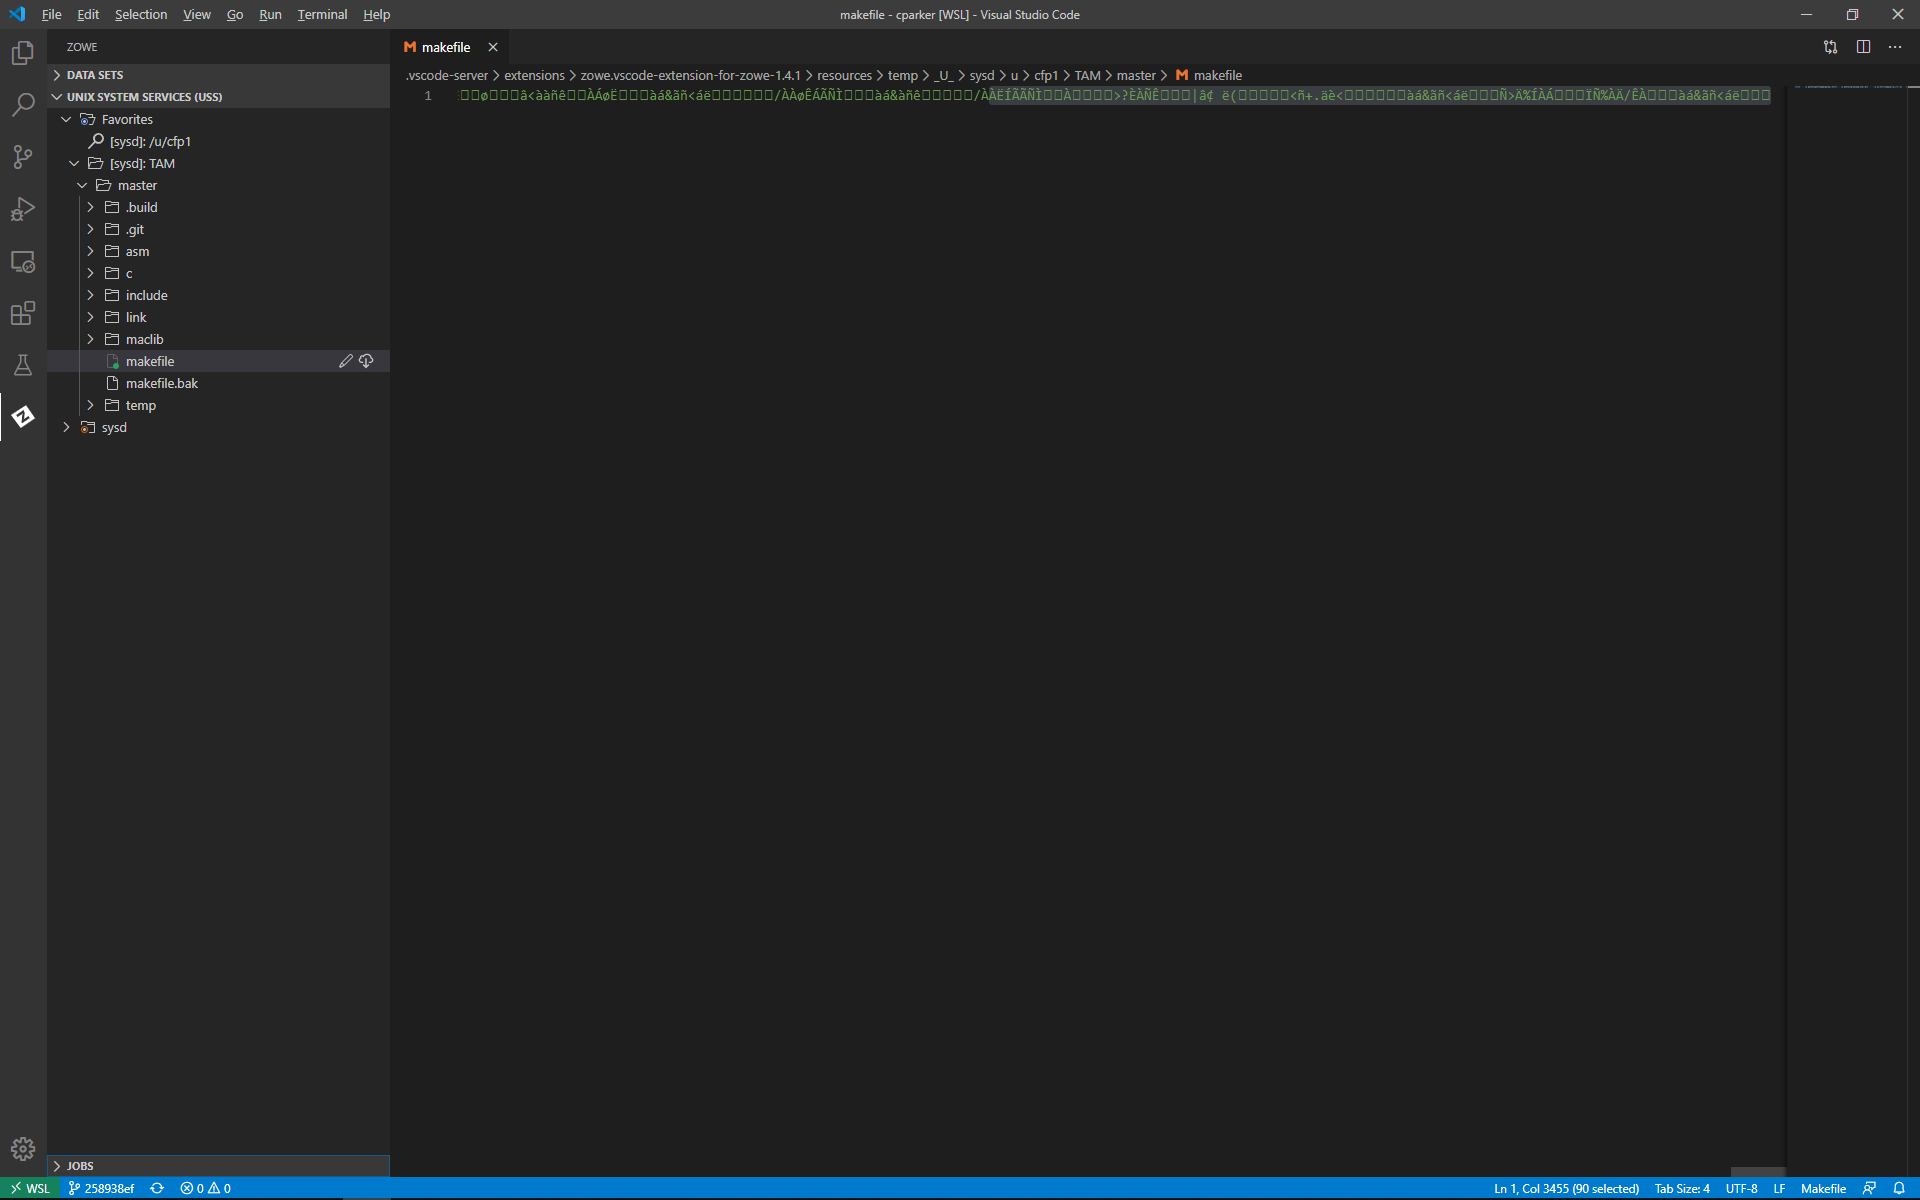Split the editor to the right
Viewport: 1920px width, 1200px height.
1863,47
